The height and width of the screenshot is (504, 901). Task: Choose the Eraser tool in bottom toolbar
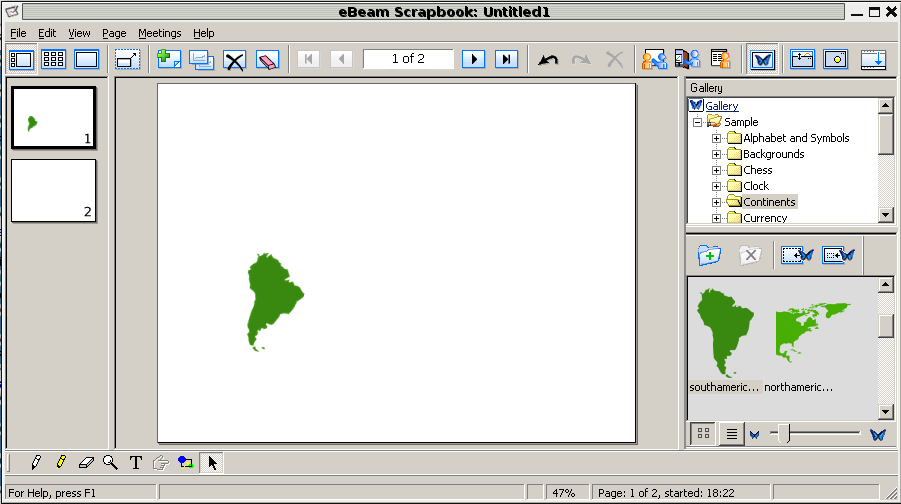[x=85, y=462]
